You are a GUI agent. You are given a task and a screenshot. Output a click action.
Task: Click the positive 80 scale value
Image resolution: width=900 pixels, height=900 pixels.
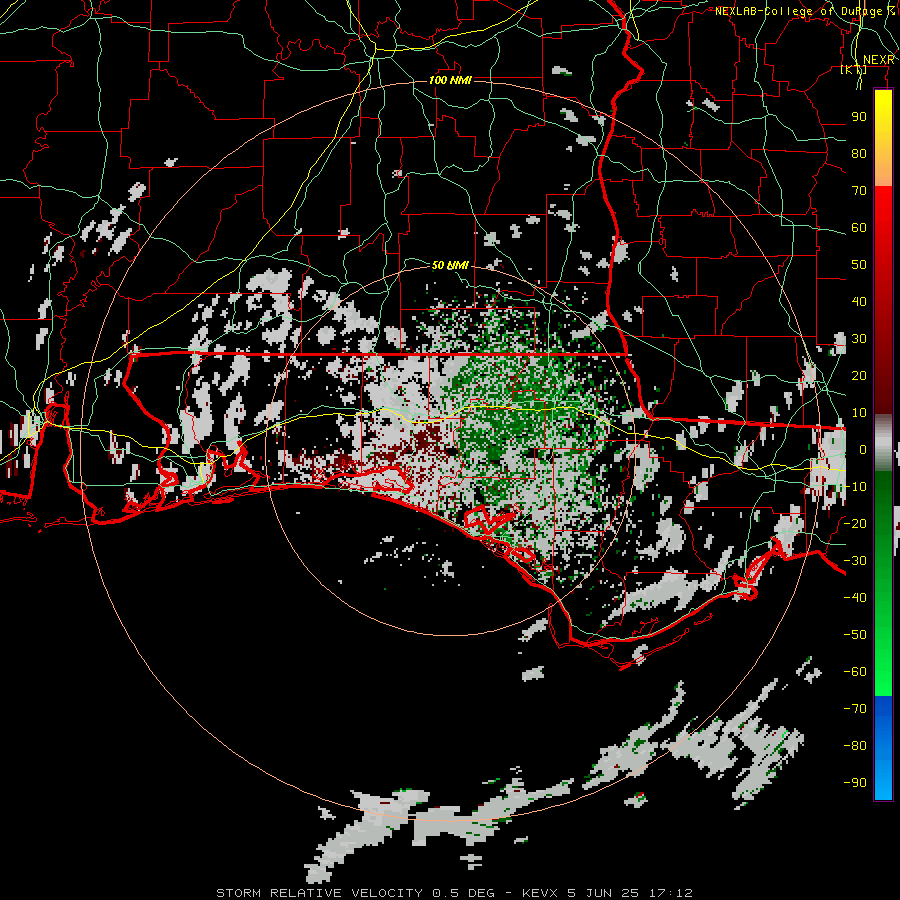pyautogui.click(x=859, y=153)
